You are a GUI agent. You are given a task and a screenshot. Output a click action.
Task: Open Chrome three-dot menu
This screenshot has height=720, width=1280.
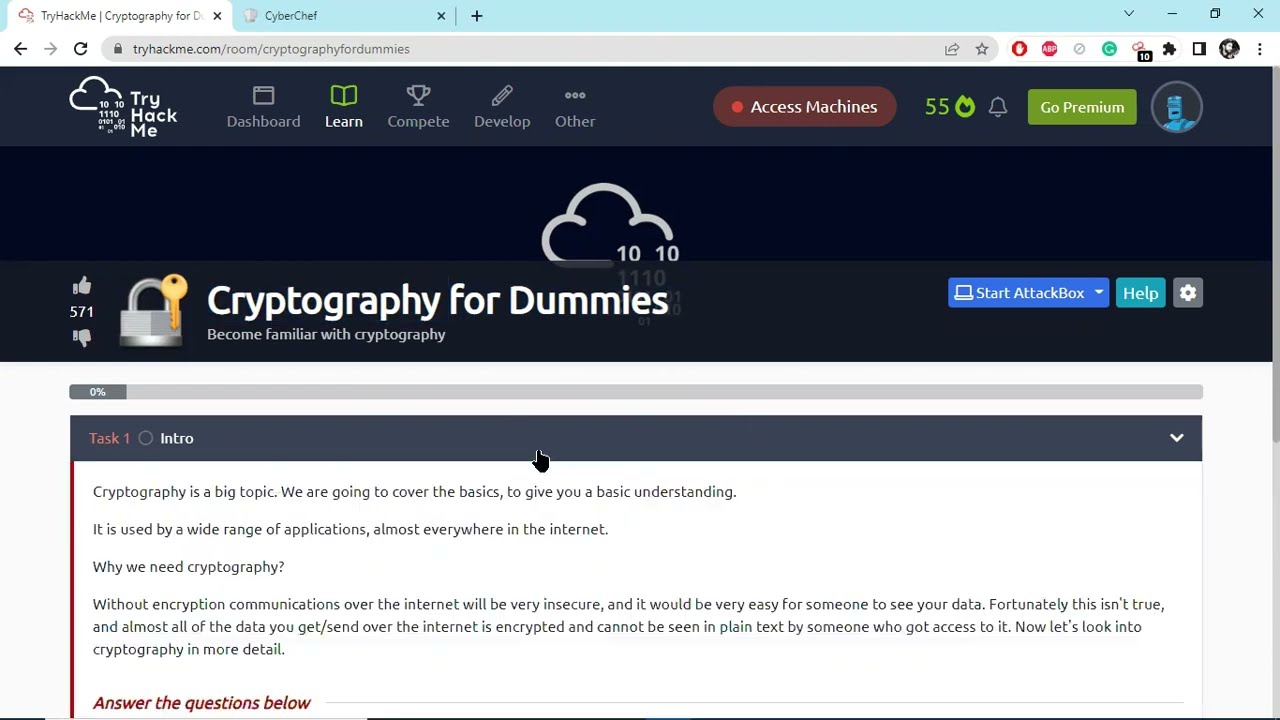1260,49
